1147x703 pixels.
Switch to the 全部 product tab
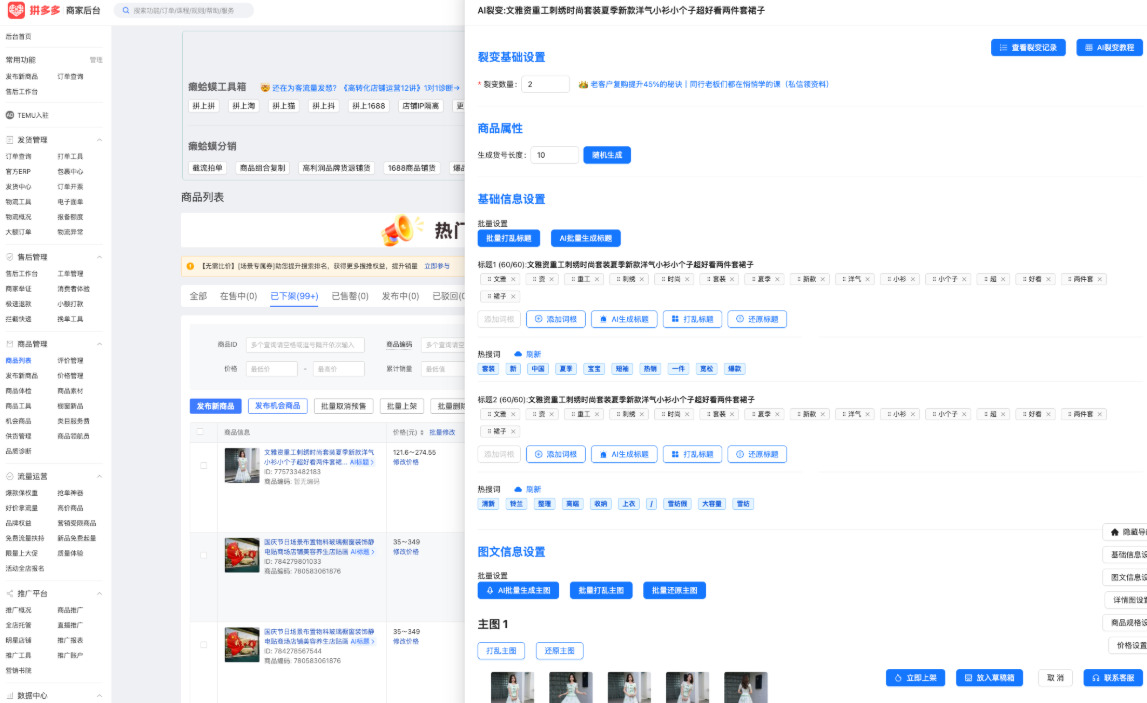click(198, 296)
